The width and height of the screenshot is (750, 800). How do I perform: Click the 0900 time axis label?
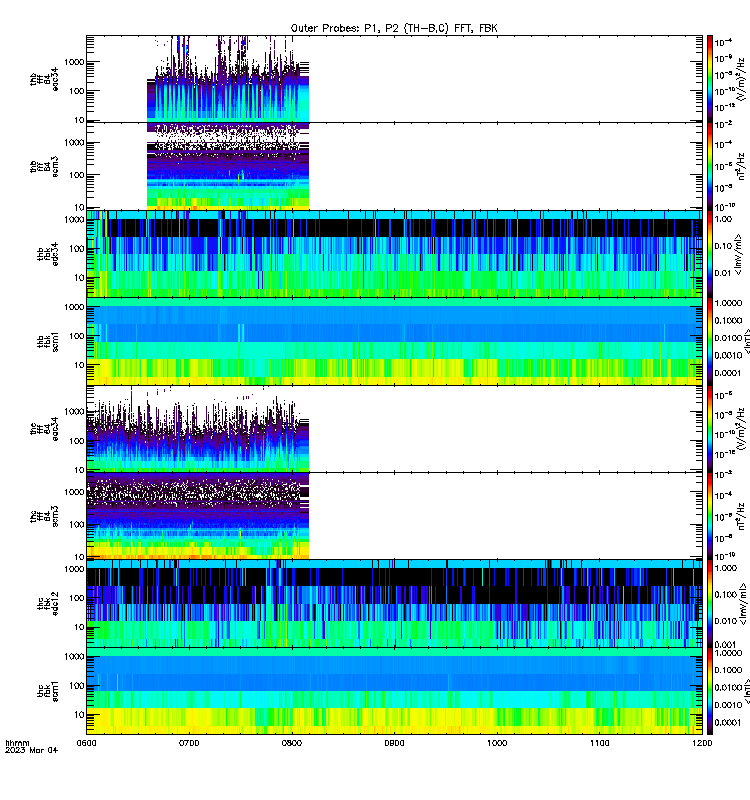pos(394,743)
